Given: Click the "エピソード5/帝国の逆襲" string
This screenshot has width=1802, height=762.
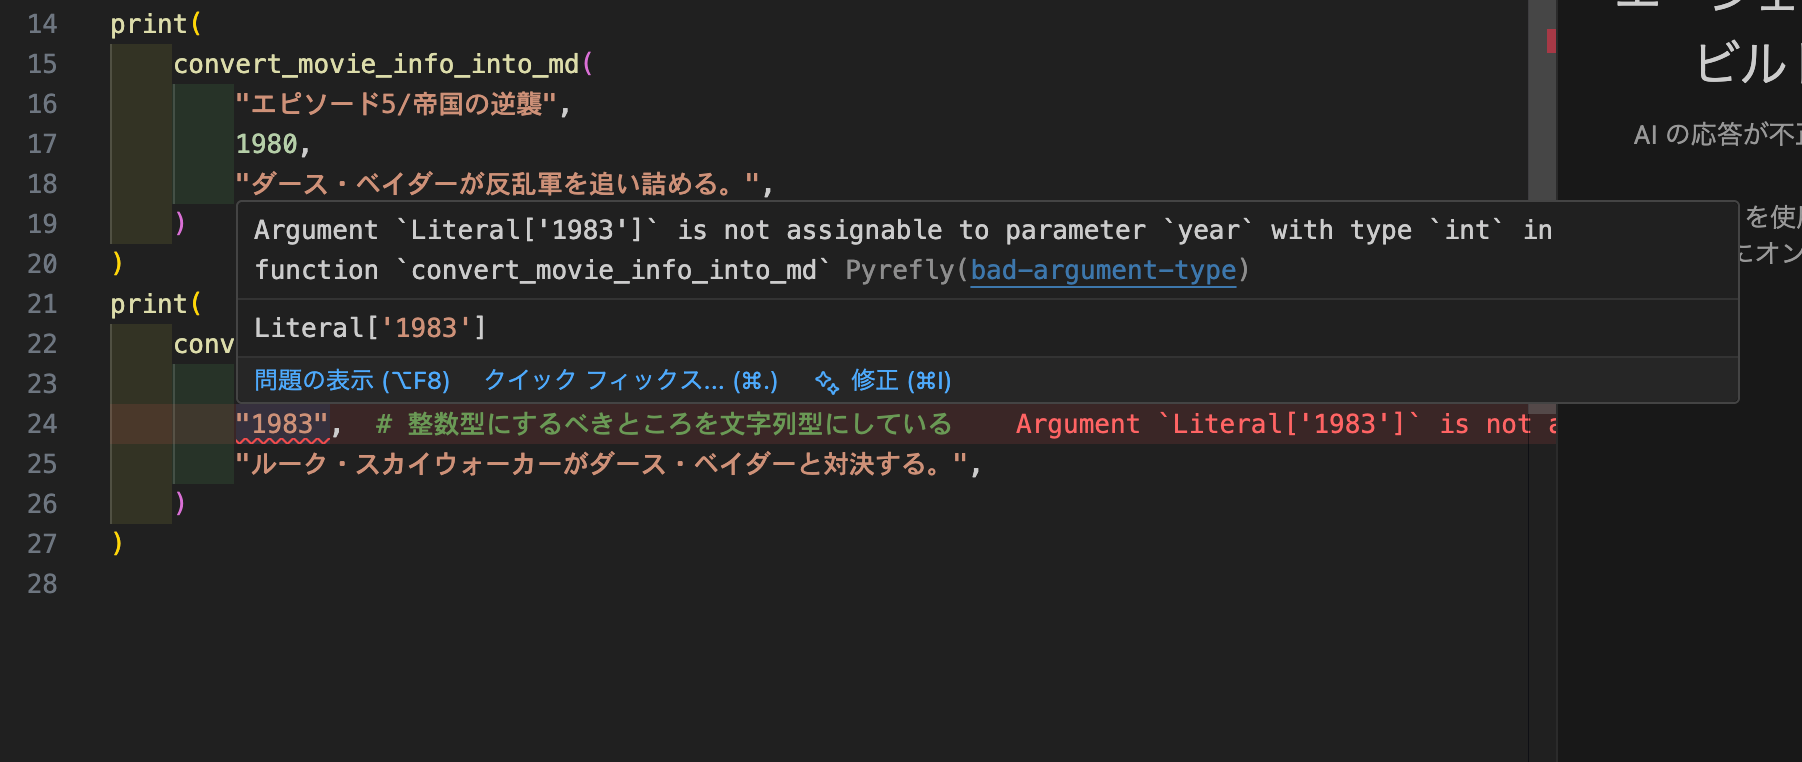Looking at the screenshot, I should pyautogui.click(x=396, y=105).
